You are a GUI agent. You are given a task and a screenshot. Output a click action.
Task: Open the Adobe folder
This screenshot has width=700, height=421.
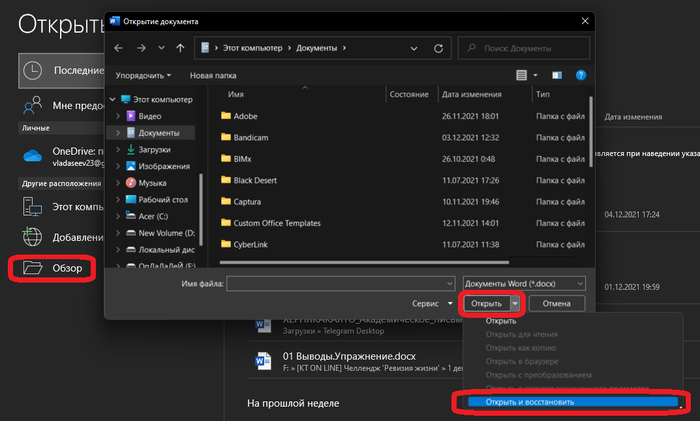point(245,115)
